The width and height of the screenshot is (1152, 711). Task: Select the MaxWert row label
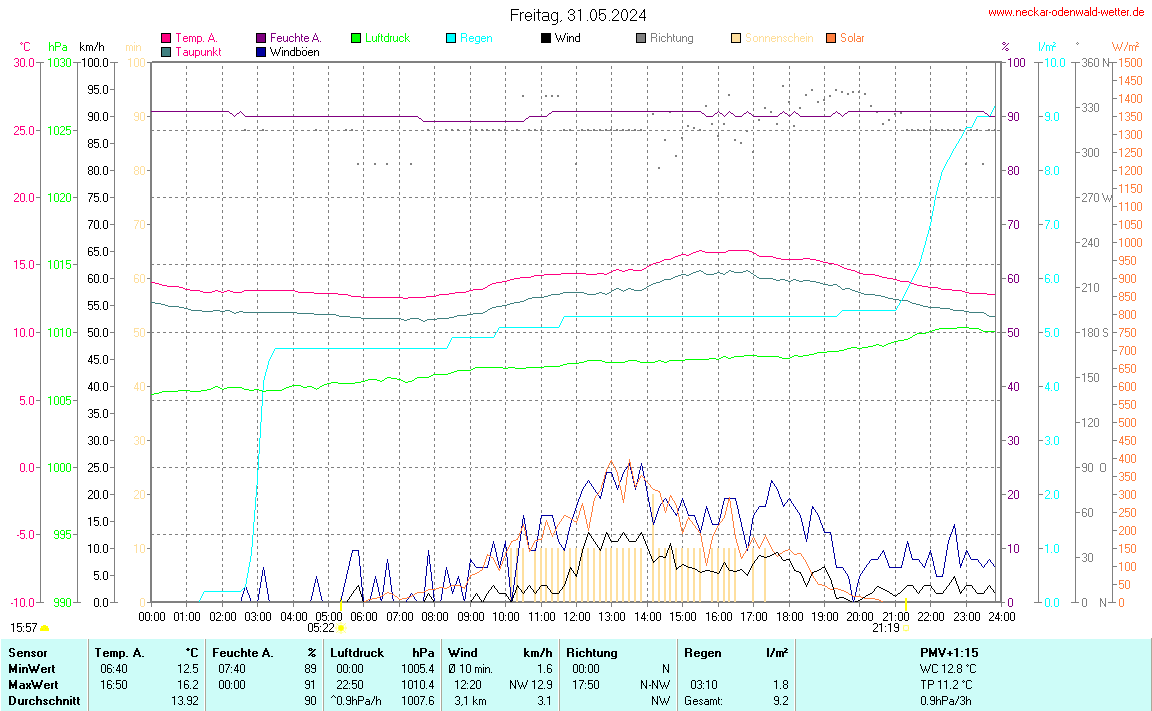click(x=31, y=684)
